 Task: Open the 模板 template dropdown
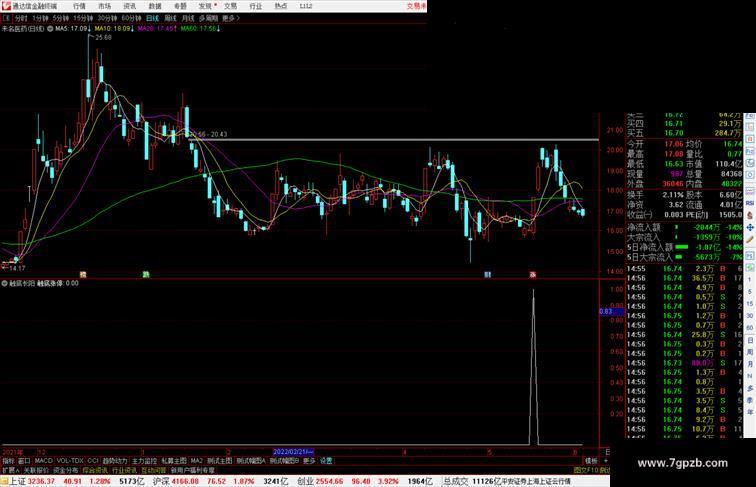click(591, 461)
